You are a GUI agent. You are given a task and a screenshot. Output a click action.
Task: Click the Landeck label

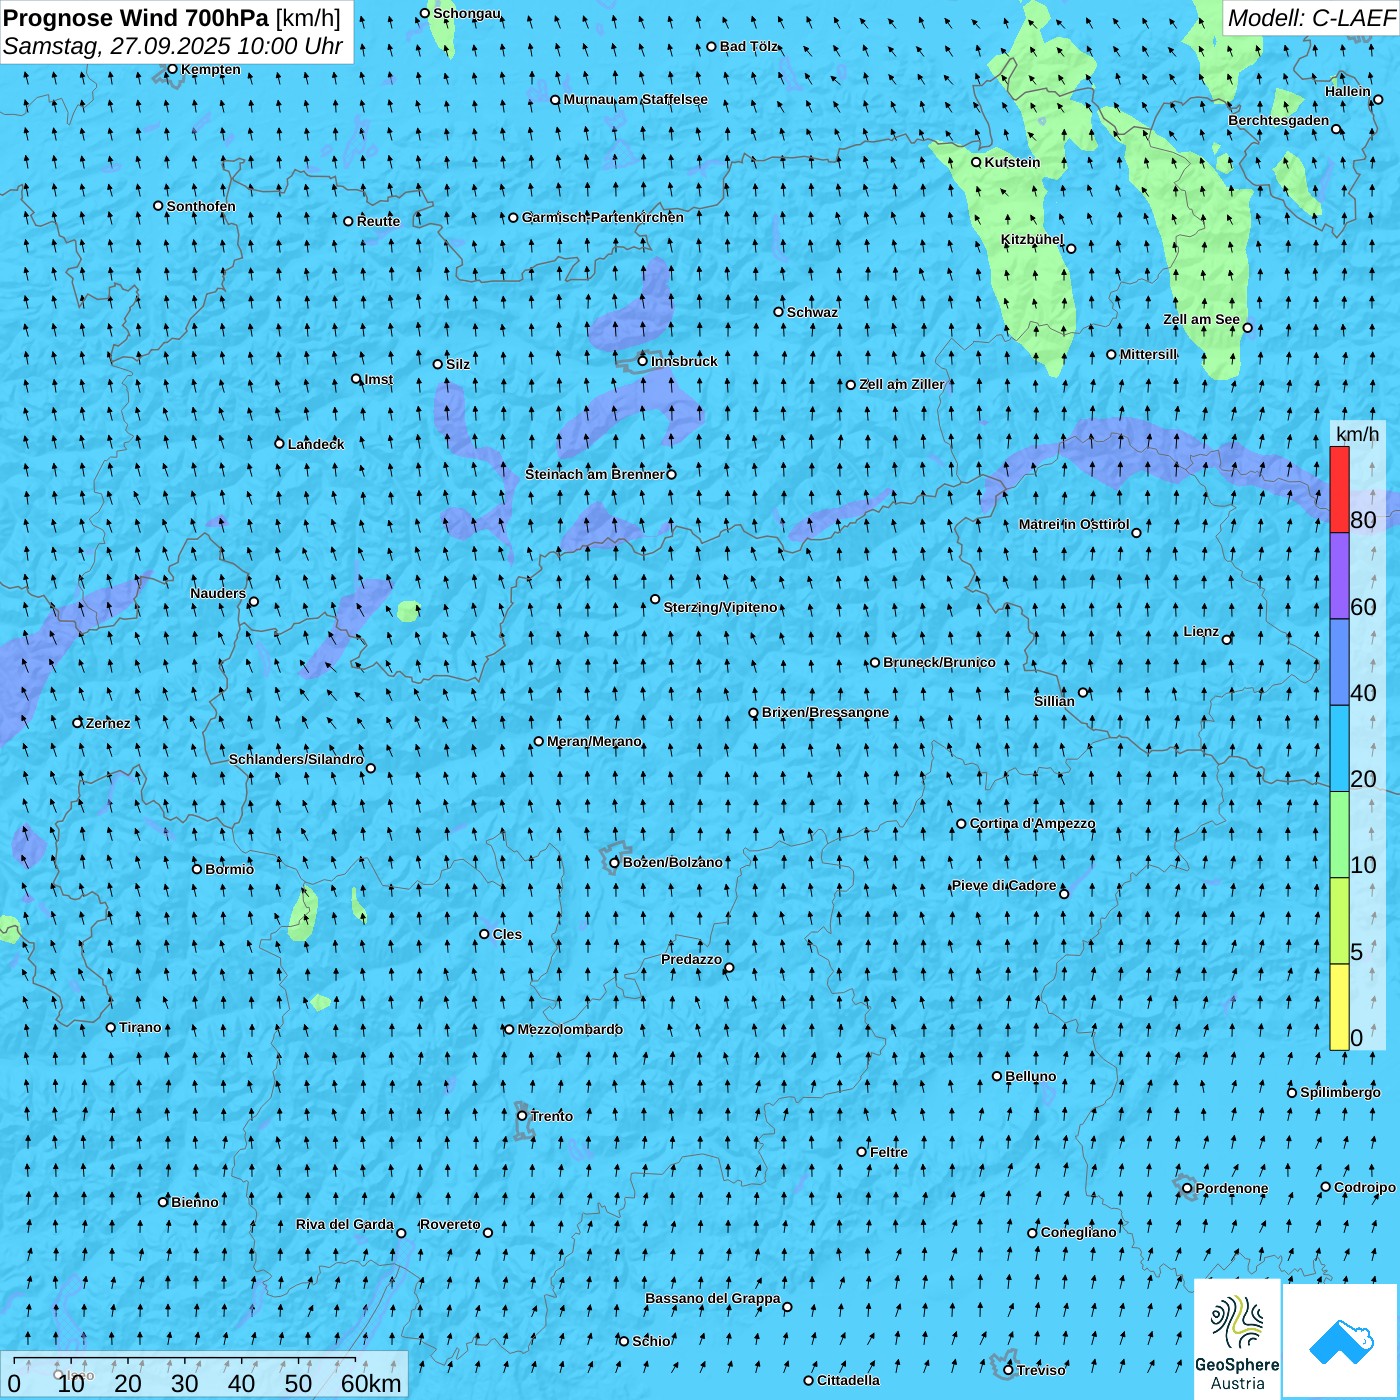click(x=316, y=444)
